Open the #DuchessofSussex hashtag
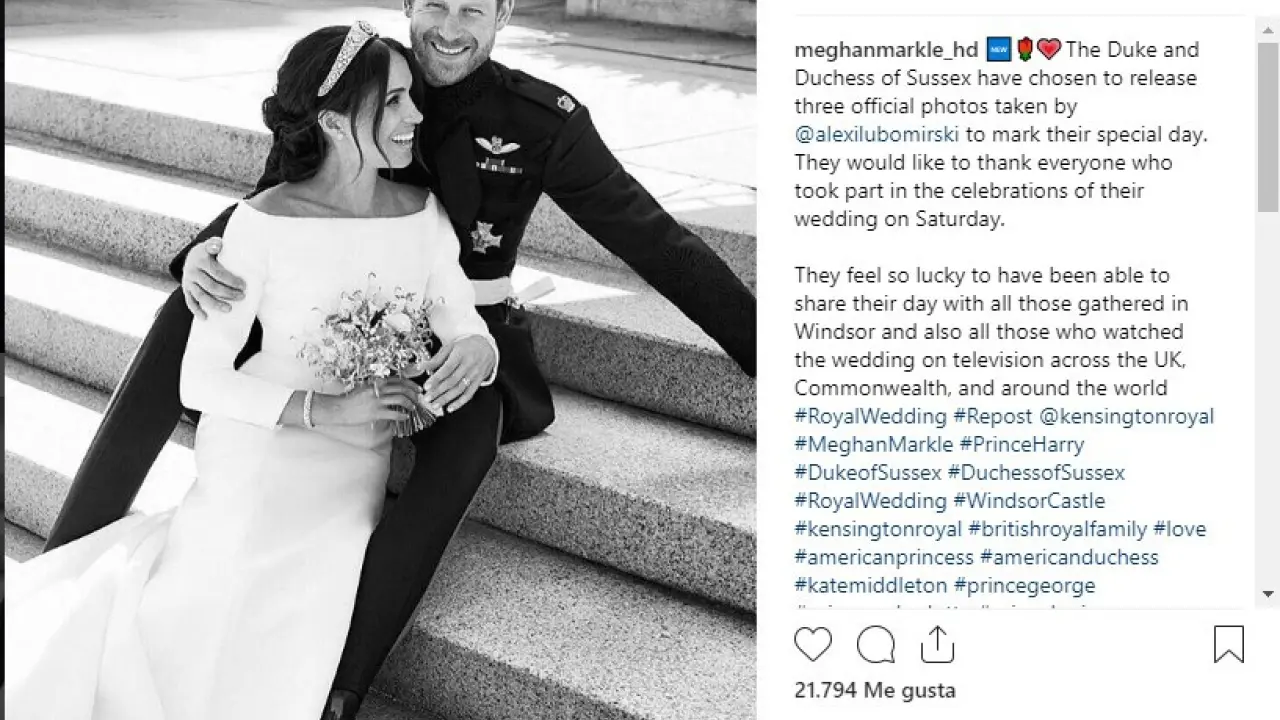Image resolution: width=1280 pixels, height=720 pixels. pos(1036,472)
